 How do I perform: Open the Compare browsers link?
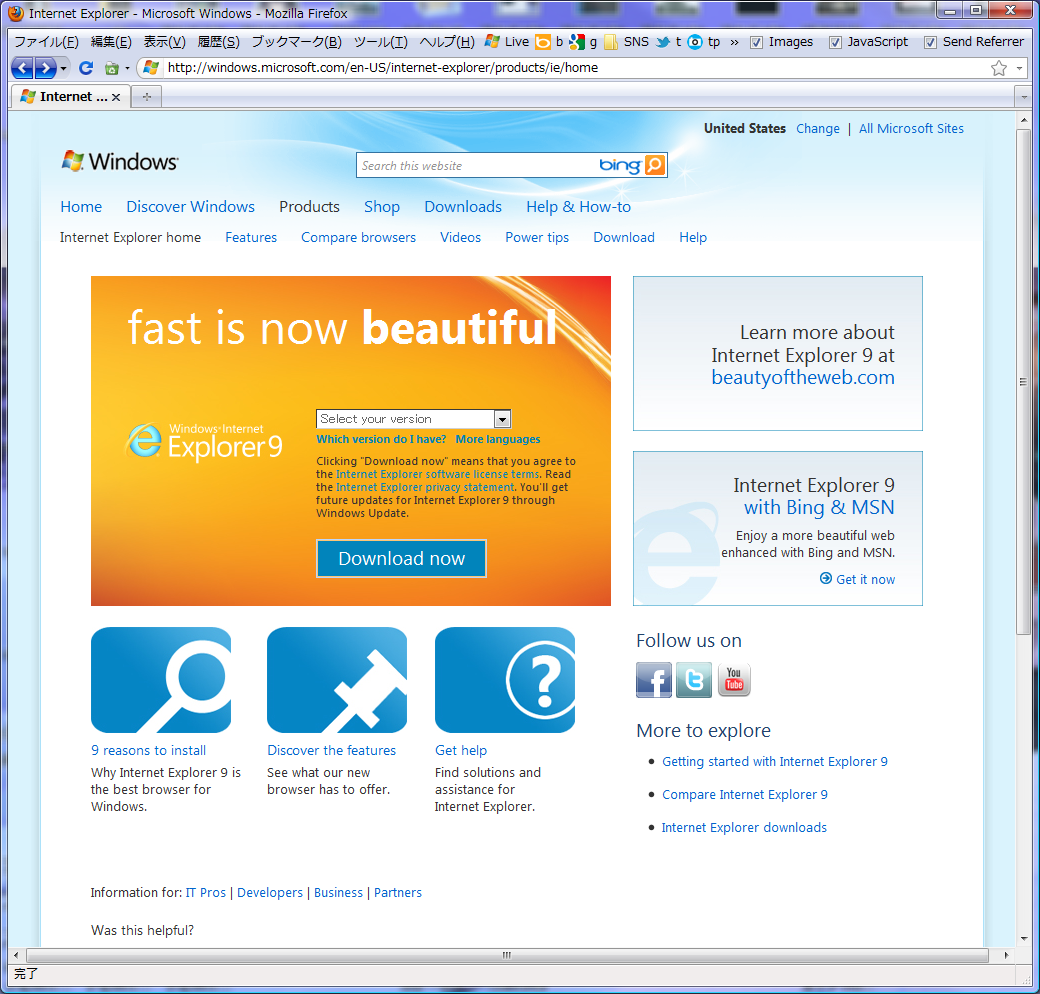pyautogui.click(x=358, y=237)
